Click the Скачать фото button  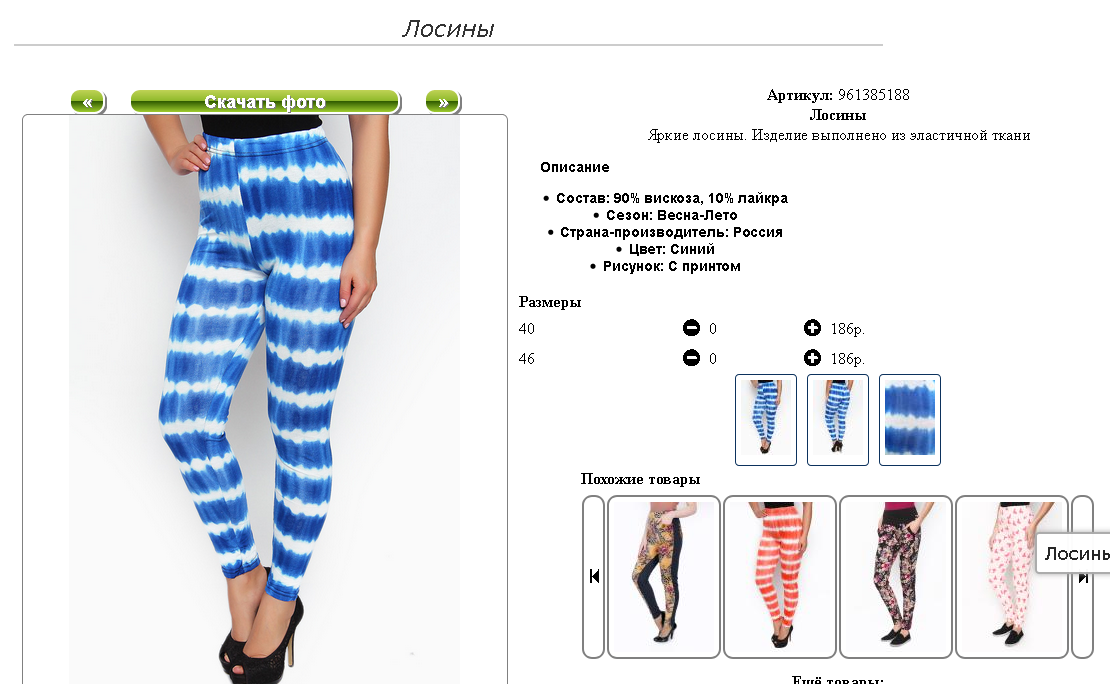(265, 102)
